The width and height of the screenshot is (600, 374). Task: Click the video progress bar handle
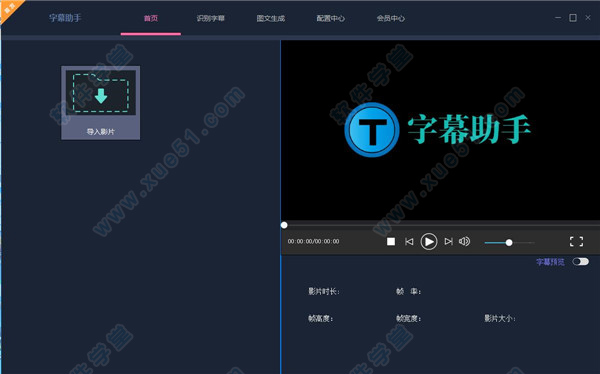pos(284,225)
